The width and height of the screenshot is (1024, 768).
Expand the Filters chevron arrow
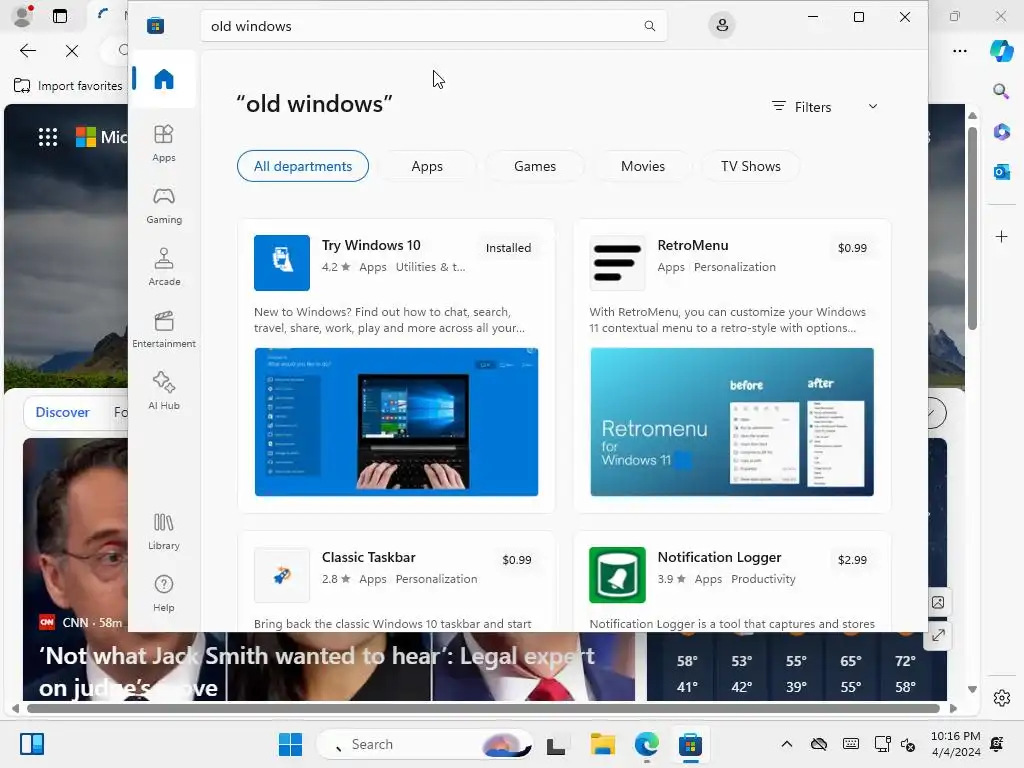coord(872,106)
